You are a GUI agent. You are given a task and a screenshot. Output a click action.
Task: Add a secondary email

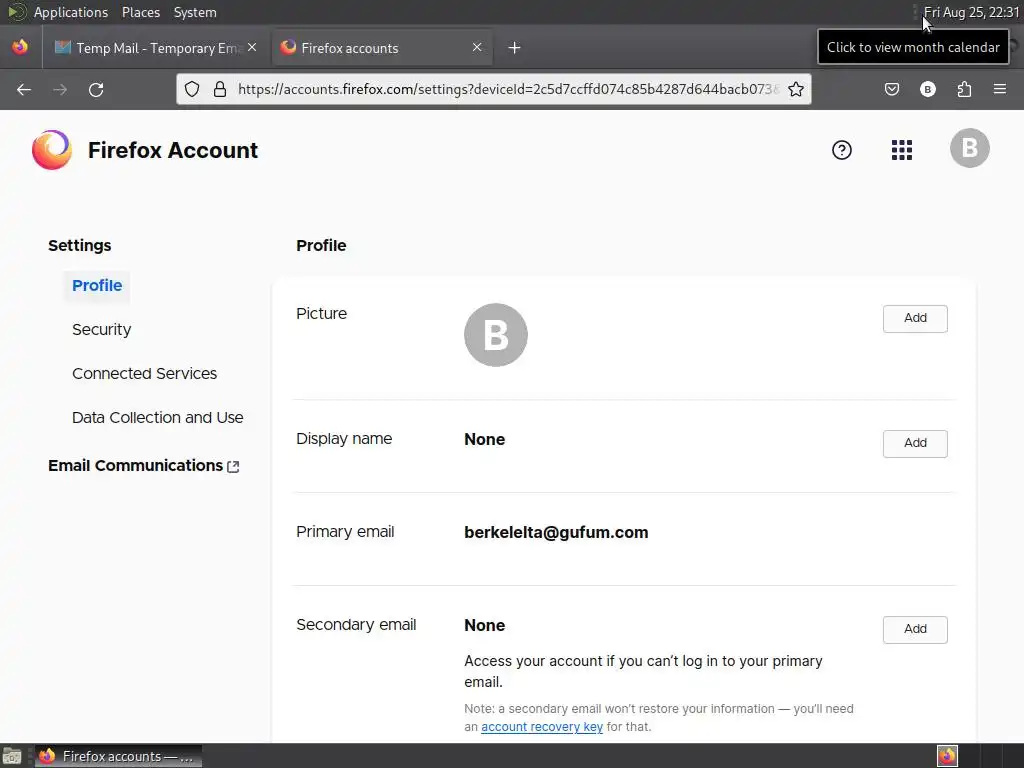coord(915,630)
